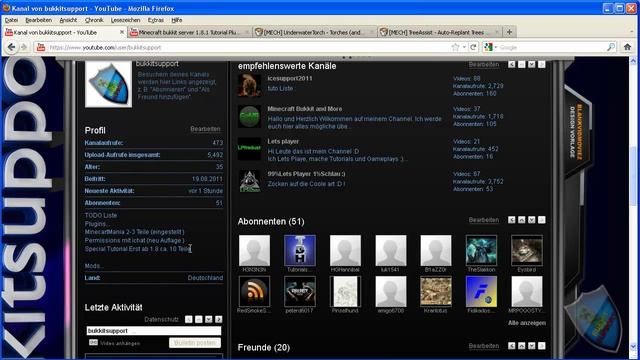Open the 'Minecraft Bukkit and More' channel link
The height and width of the screenshot is (360, 640).
(x=304, y=109)
